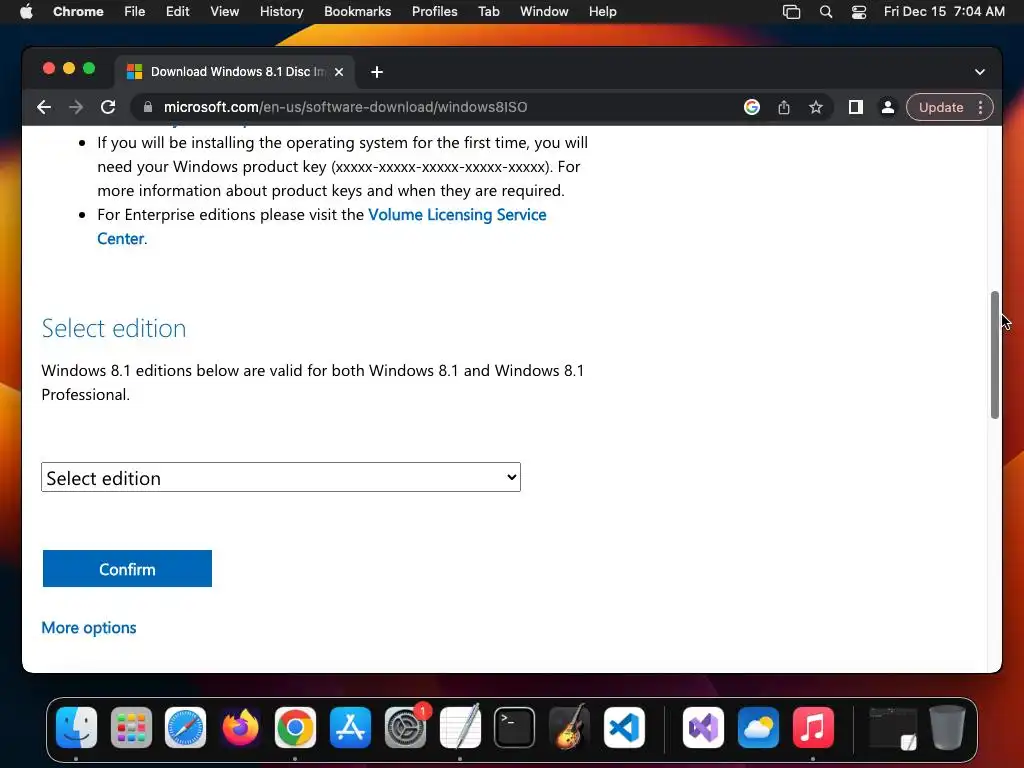
Task: Open the Help menu
Action: pyautogui.click(x=602, y=11)
